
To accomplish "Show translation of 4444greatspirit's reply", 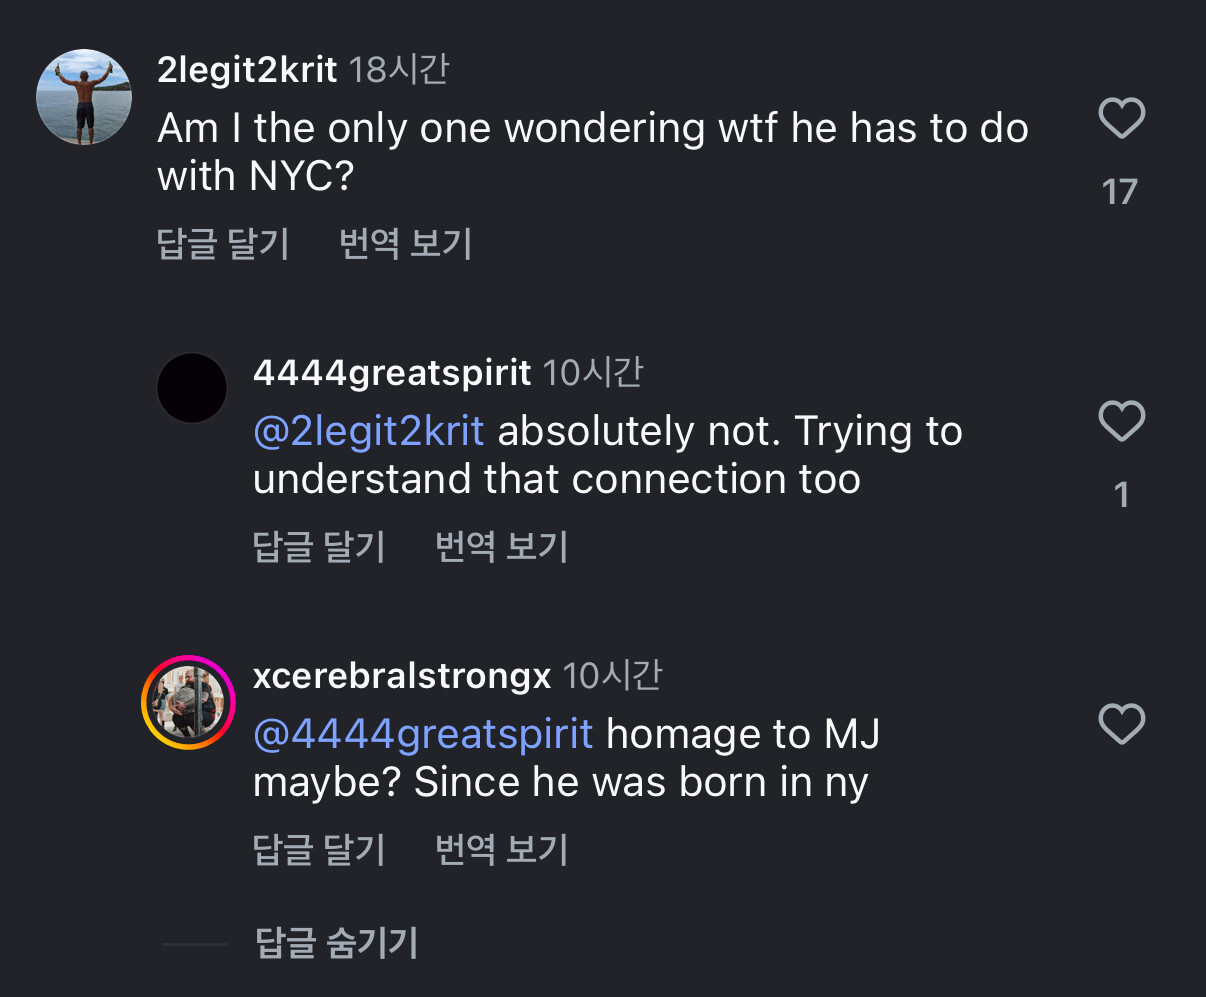I will tap(501, 546).
